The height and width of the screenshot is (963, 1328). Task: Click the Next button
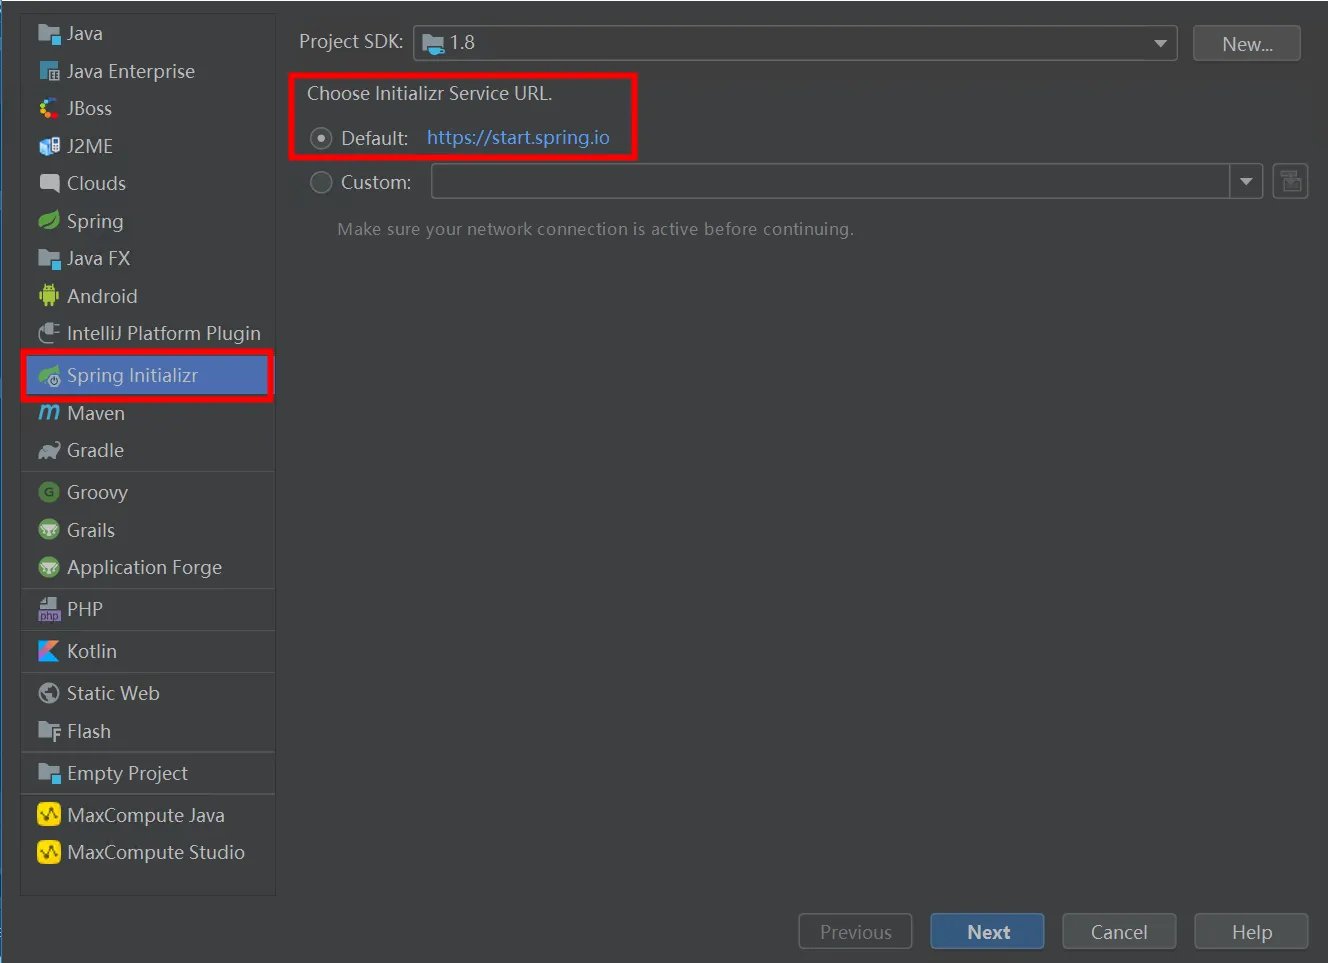pyautogui.click(x=987, y=932)
